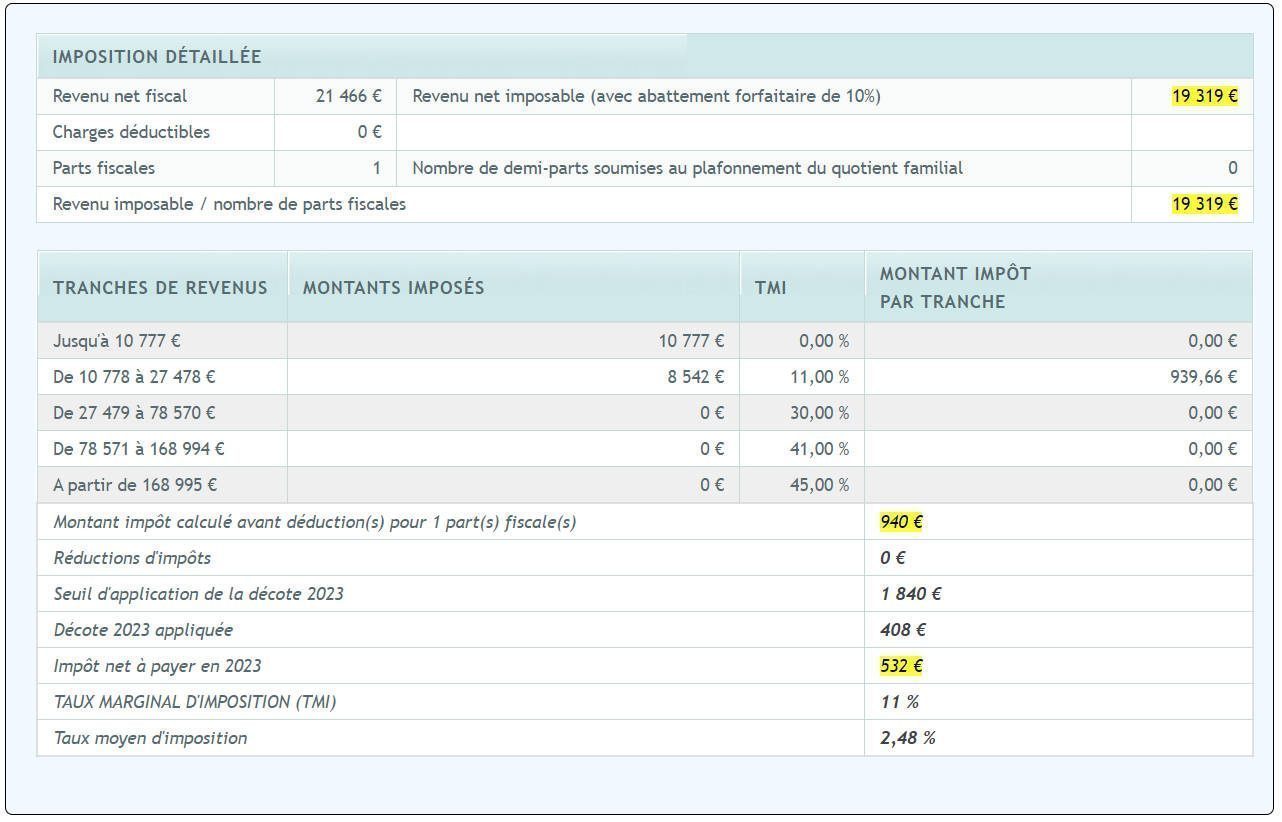1282x822 pixels.
Task: Click the MONTANTS IMPOSÉS column header
Action: 393,288
